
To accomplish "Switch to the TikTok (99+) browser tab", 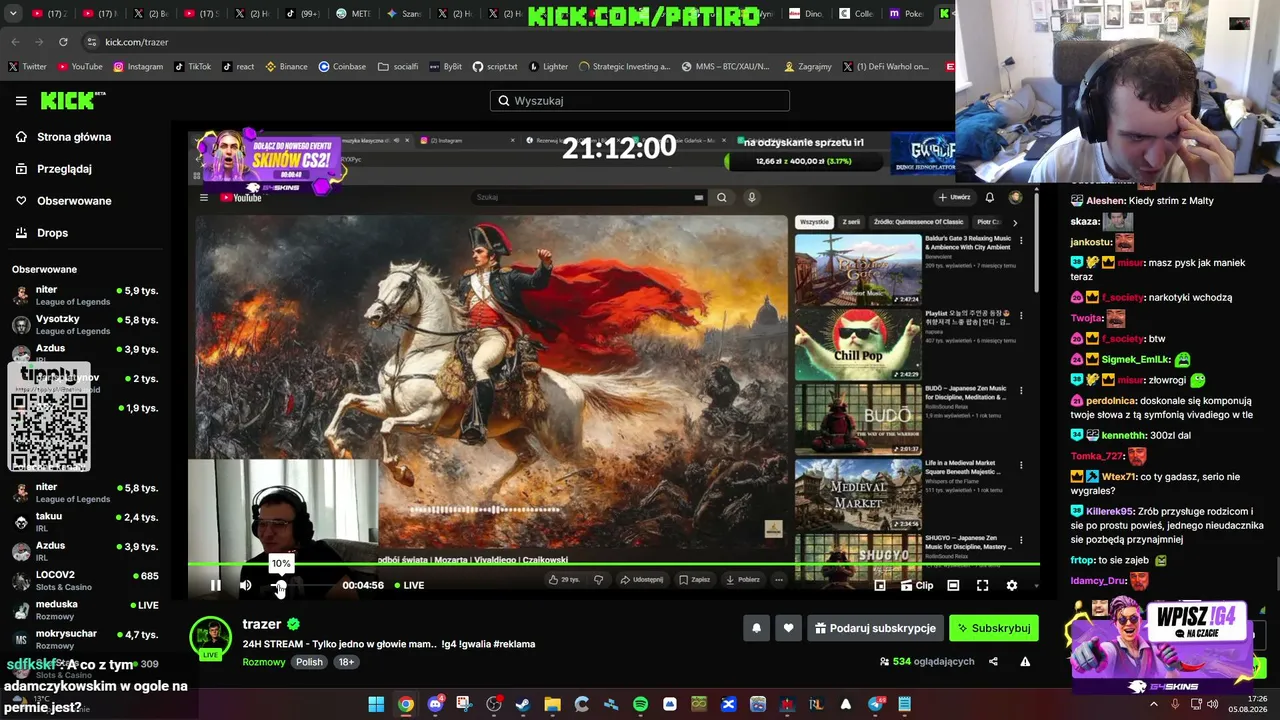I will [x=303, y=14].
